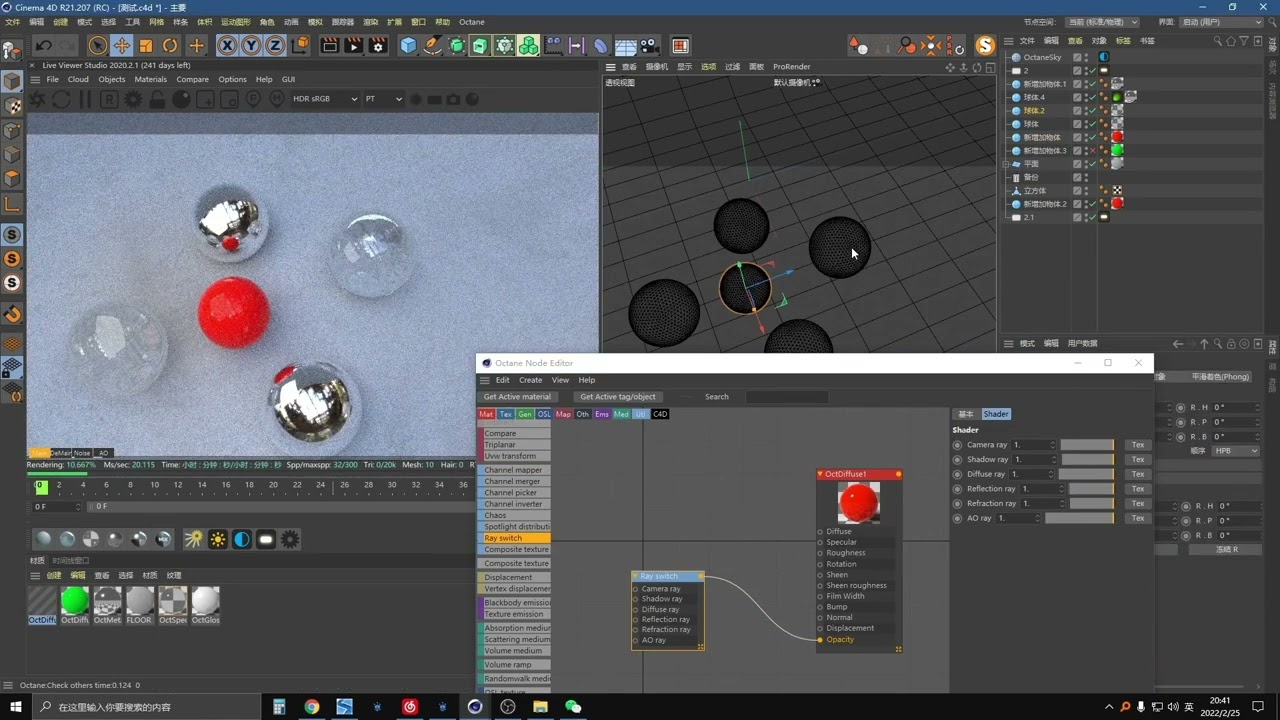Switch to Shader tab in node properties
Screen dimensions: 1280x720
(x=996, y=414)
